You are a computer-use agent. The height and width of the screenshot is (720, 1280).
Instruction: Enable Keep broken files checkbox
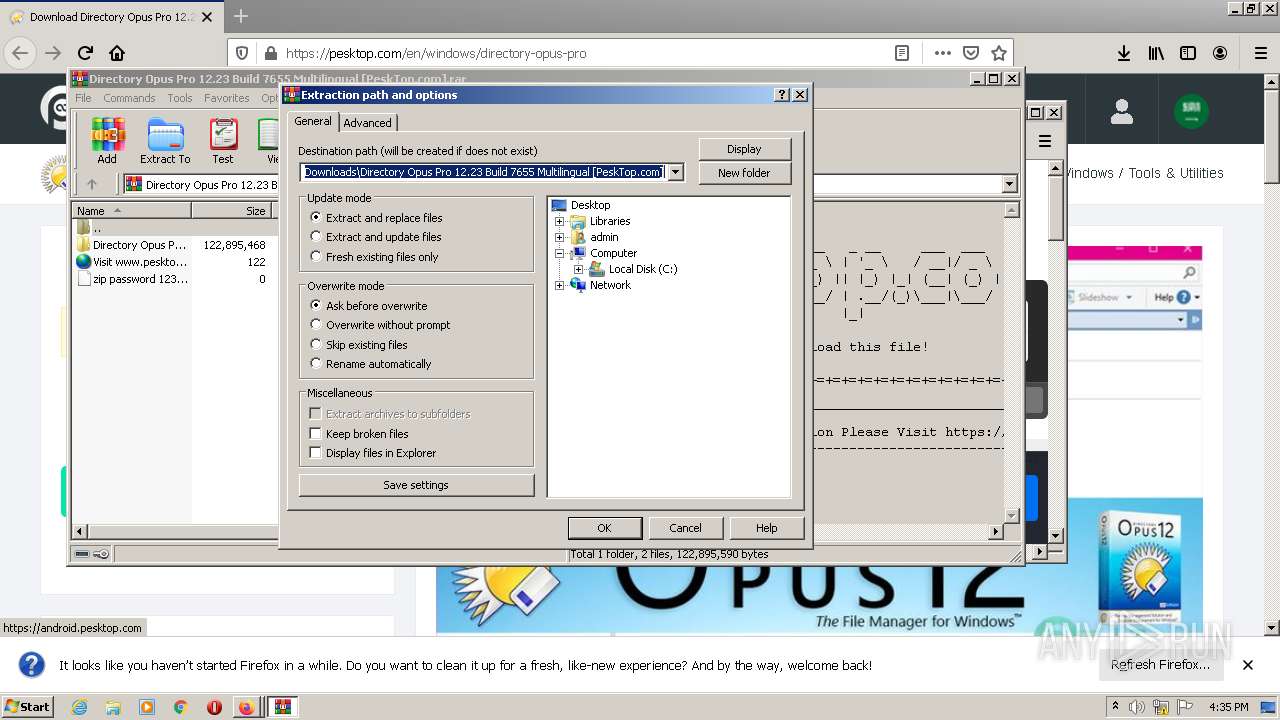point(315,434)
